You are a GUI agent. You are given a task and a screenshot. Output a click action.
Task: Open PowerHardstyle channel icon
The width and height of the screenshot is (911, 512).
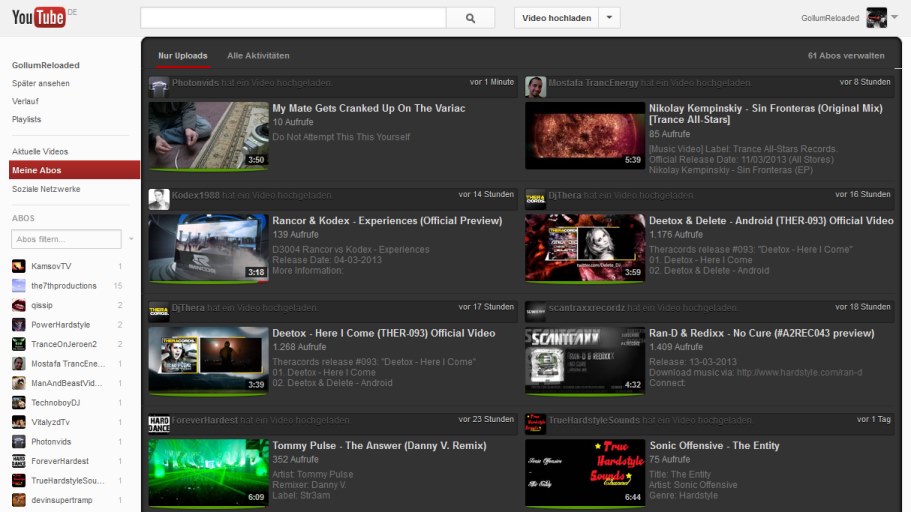tap(19, 324)
